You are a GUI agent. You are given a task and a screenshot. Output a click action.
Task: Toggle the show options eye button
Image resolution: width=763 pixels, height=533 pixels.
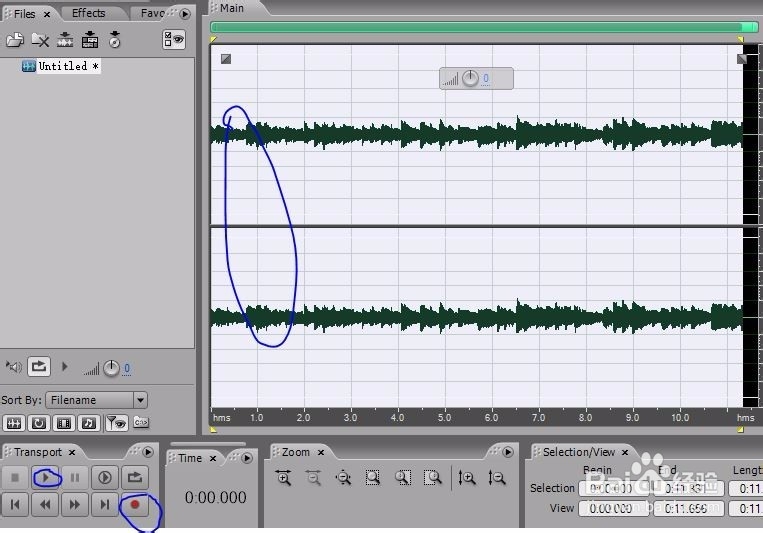pyautogui.click(x=174, y=40)
